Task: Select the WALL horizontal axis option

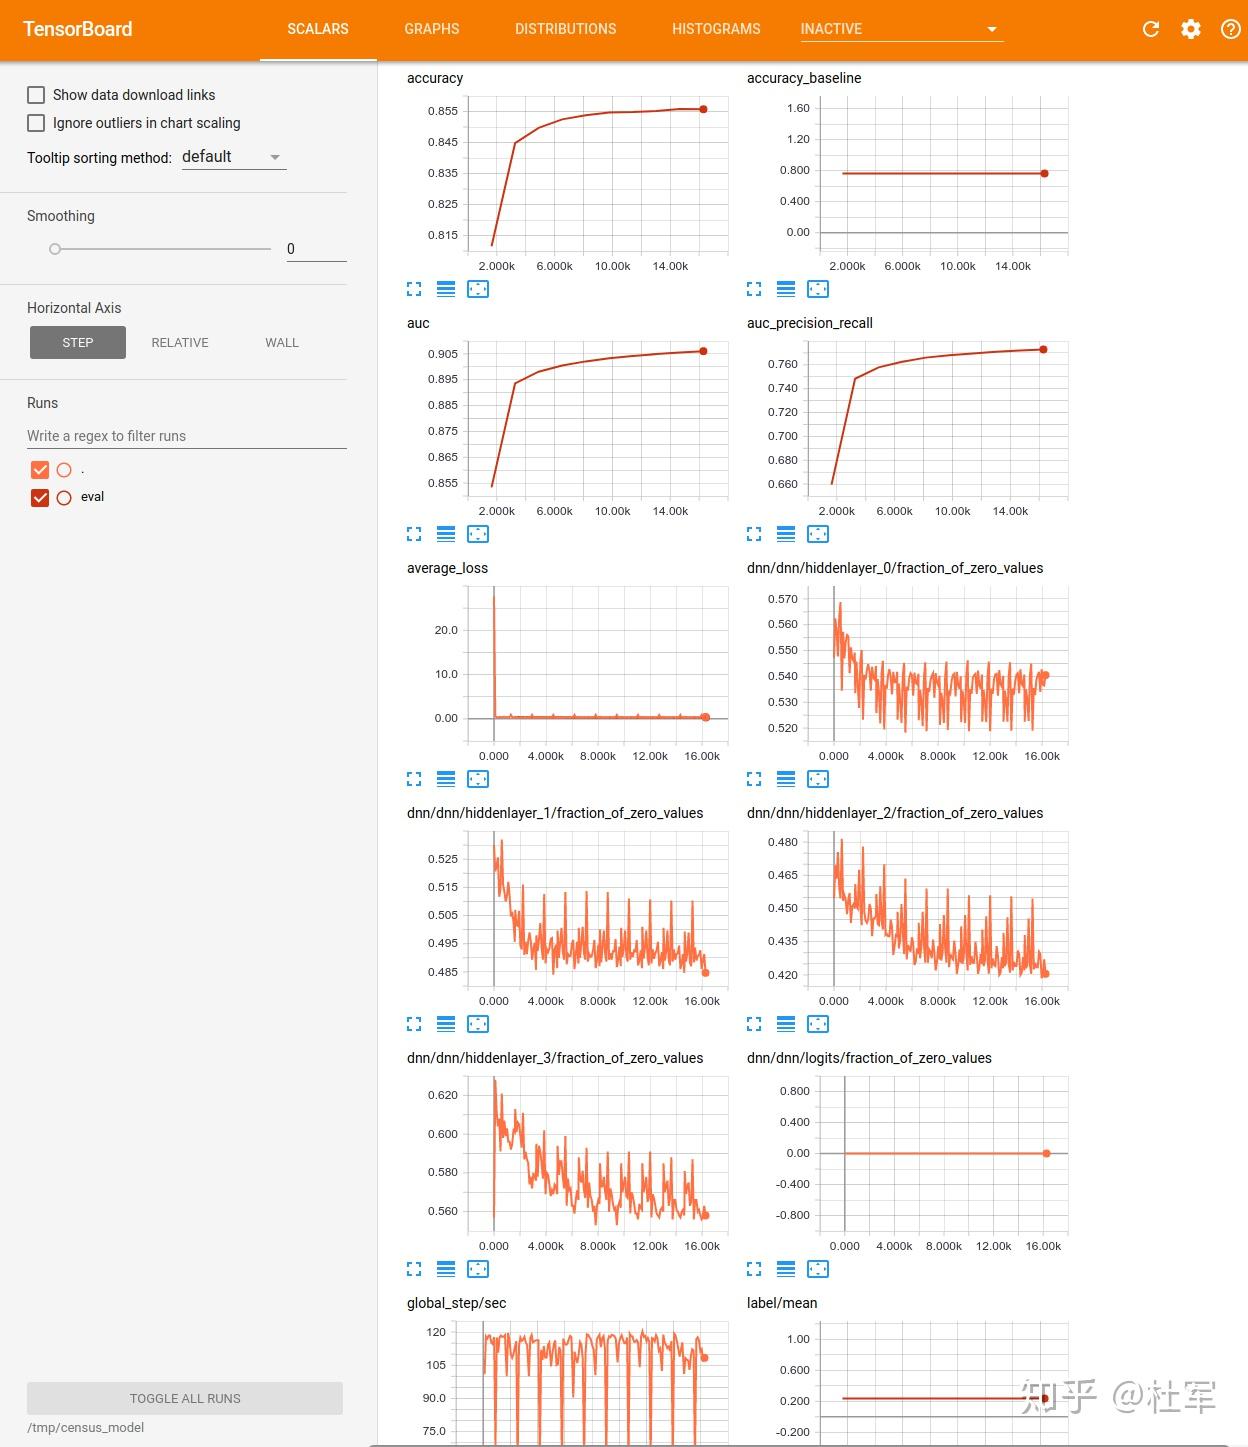Action: pos(282,342)
